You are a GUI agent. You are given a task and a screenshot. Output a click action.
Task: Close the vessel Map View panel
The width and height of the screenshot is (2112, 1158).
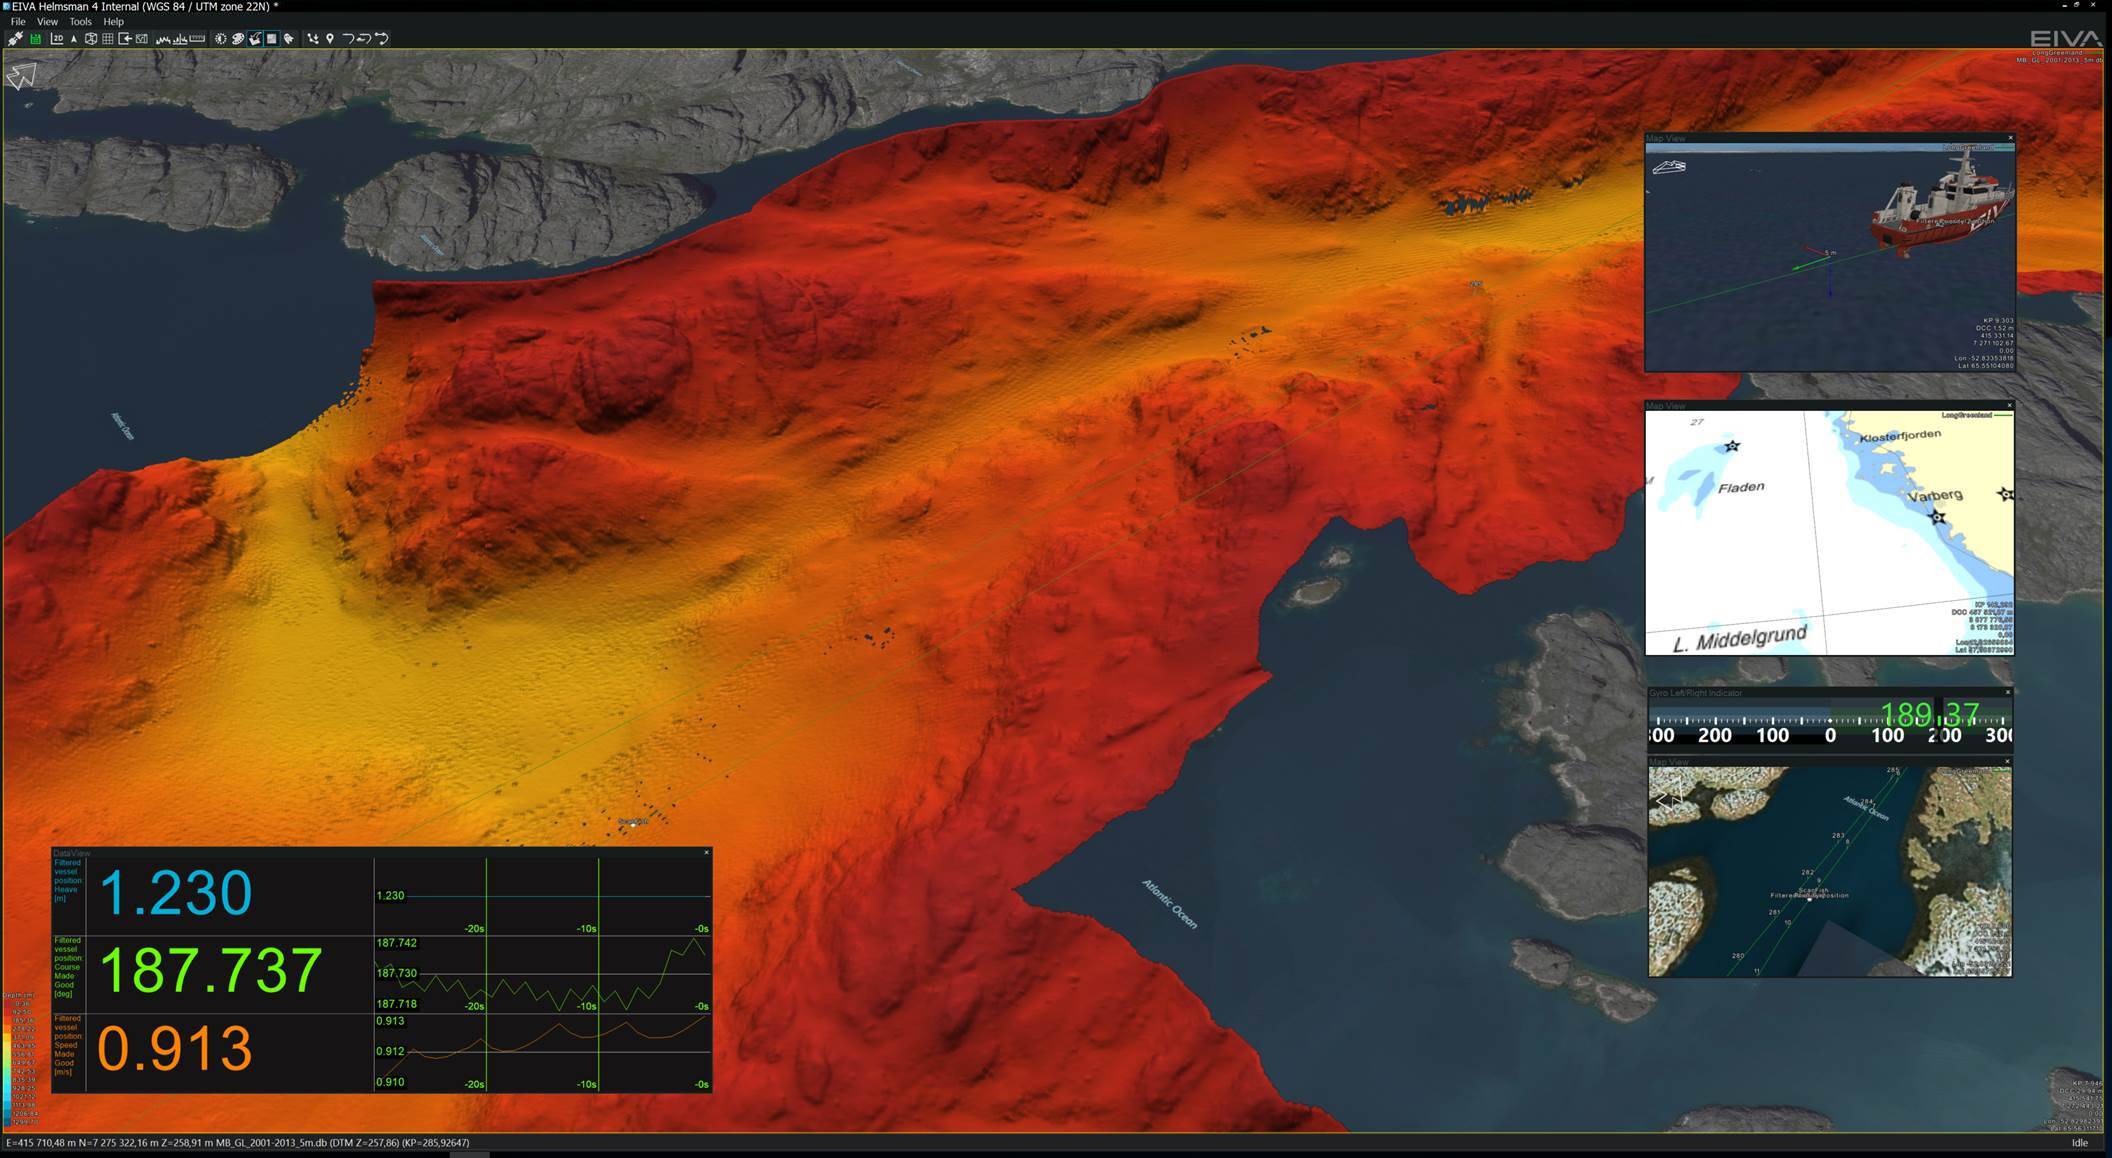2010,138
